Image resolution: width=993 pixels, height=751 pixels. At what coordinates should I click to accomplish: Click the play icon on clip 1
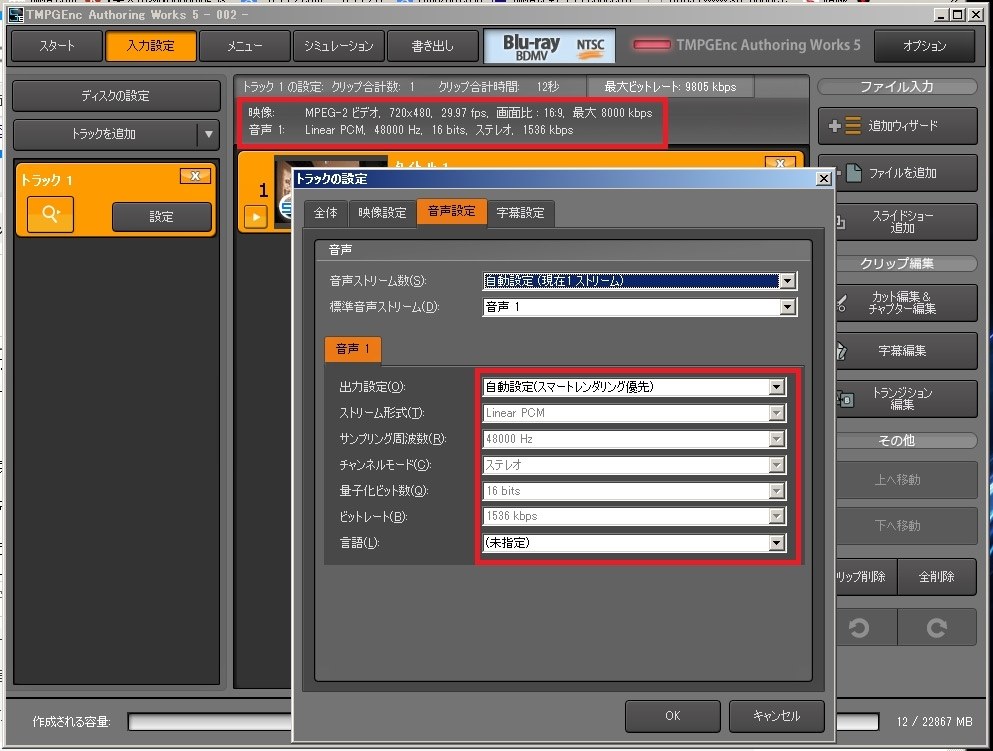[256, 217]
